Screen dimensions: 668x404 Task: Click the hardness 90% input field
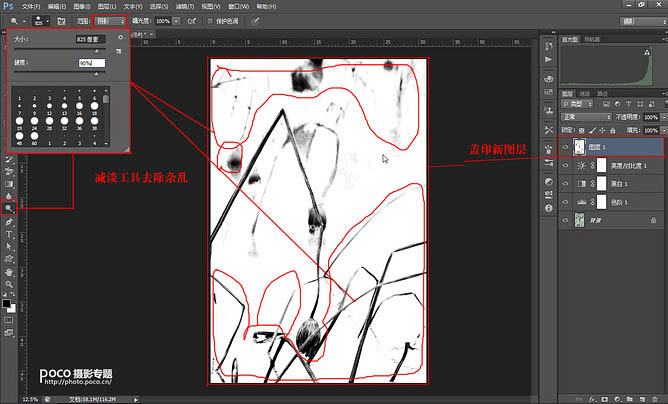click(92, 63)
